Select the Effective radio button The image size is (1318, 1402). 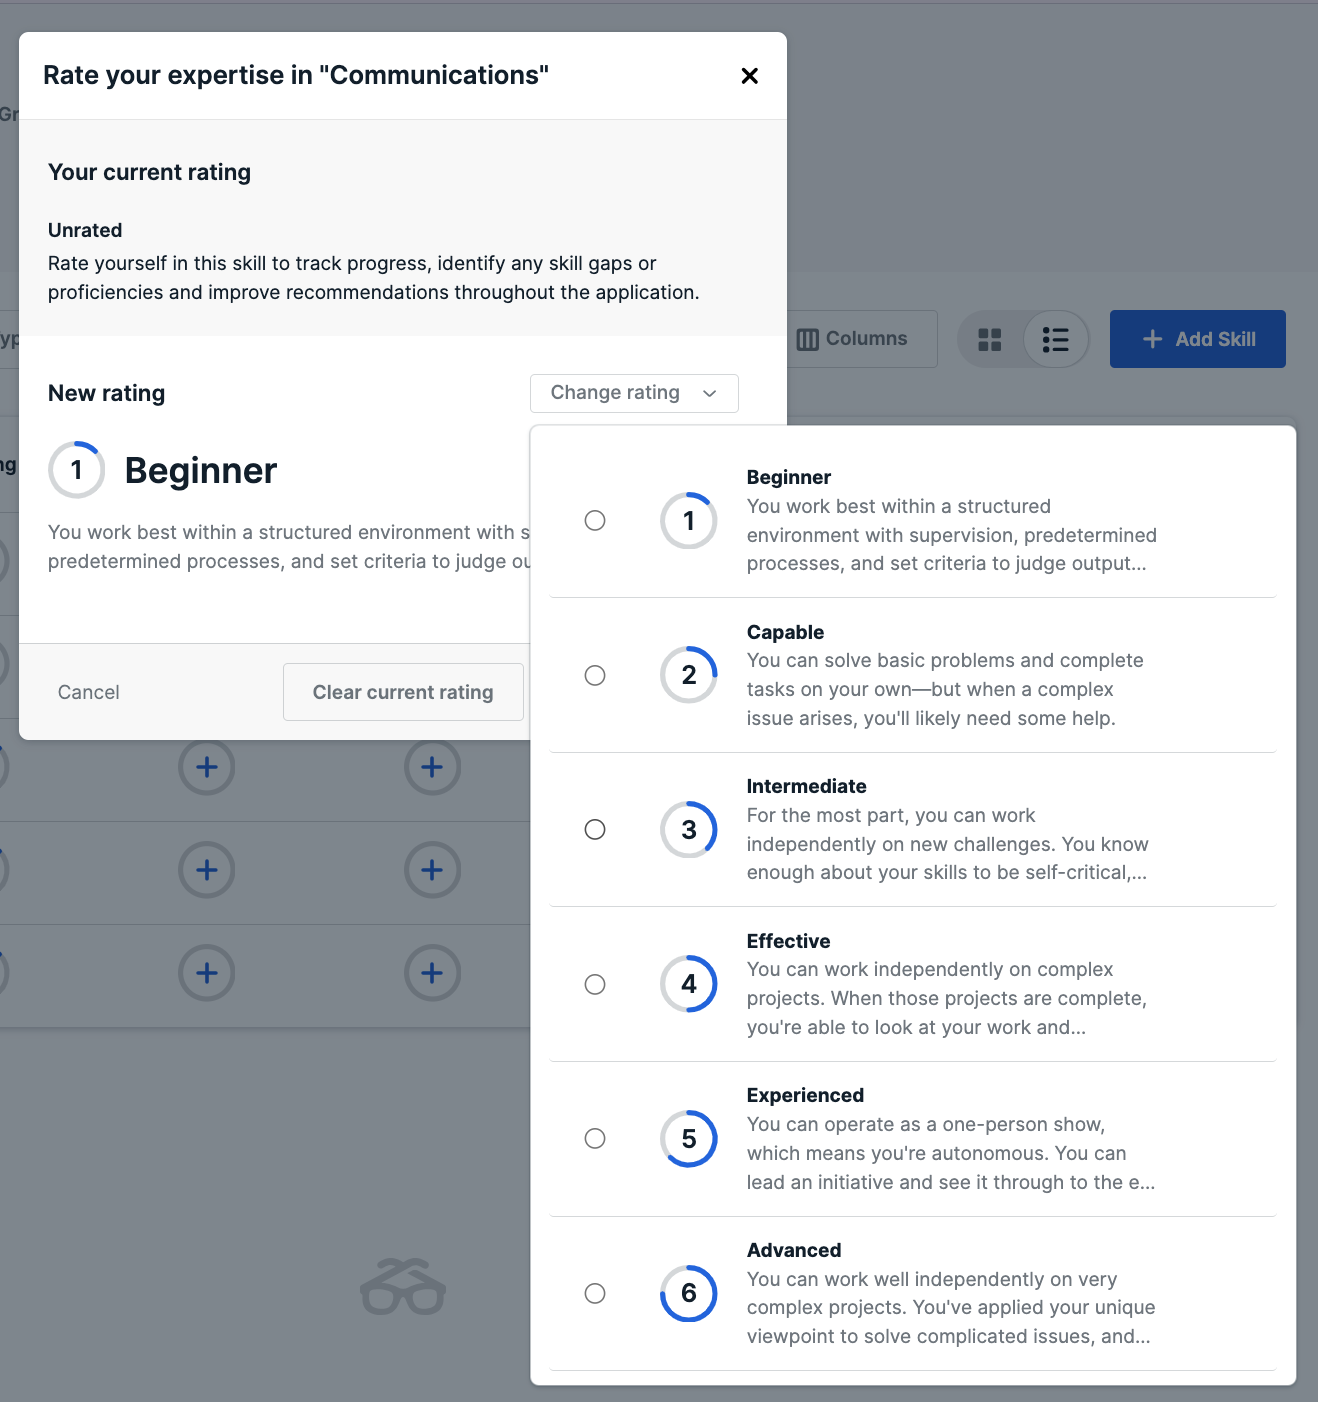pyautogui.click(x=595, y=984)
